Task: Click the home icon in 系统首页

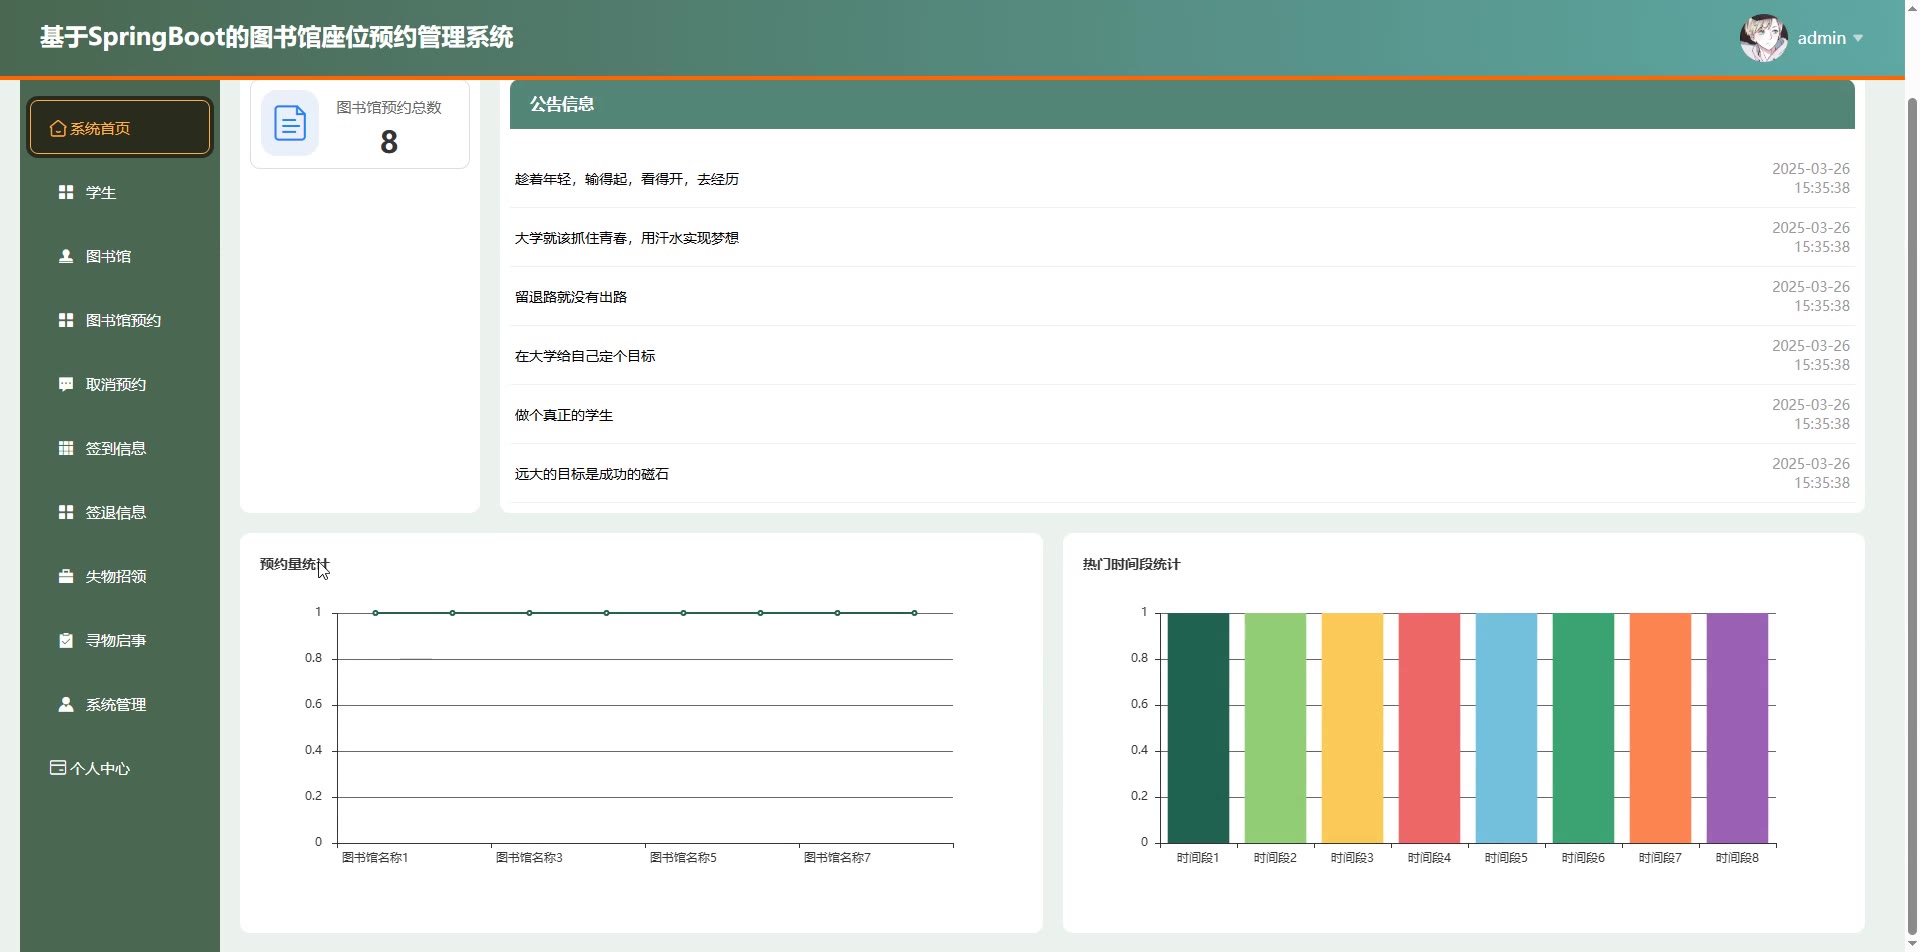Action: [58, 128]
